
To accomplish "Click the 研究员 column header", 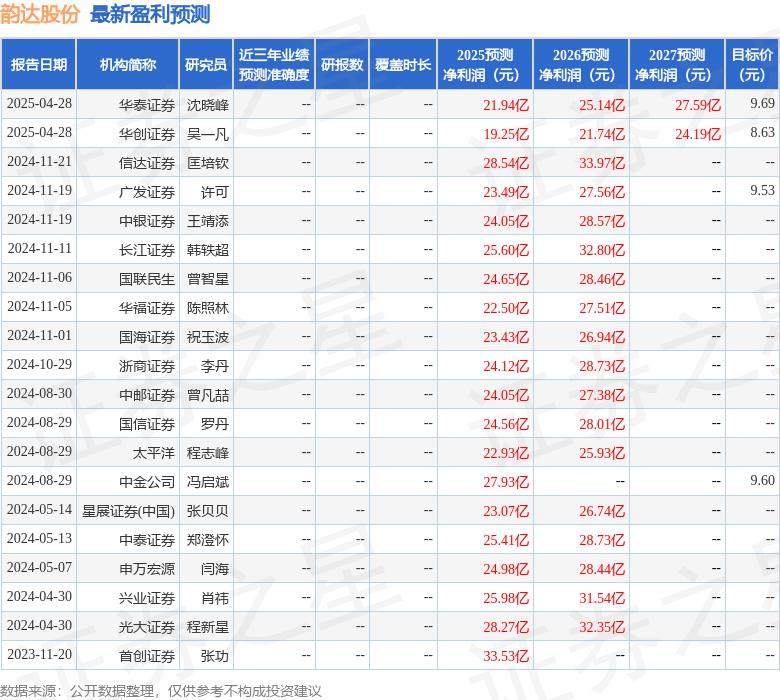I will (206, 64).
